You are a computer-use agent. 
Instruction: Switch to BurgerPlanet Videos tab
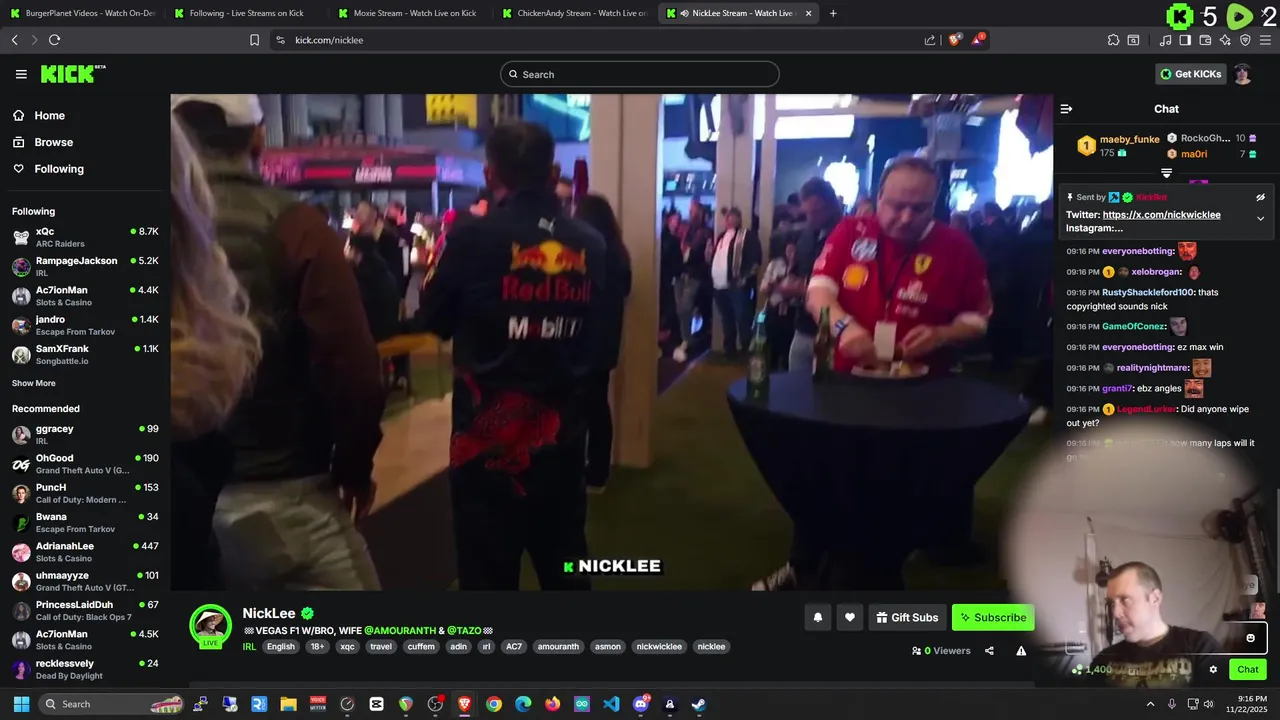[82, 13]
